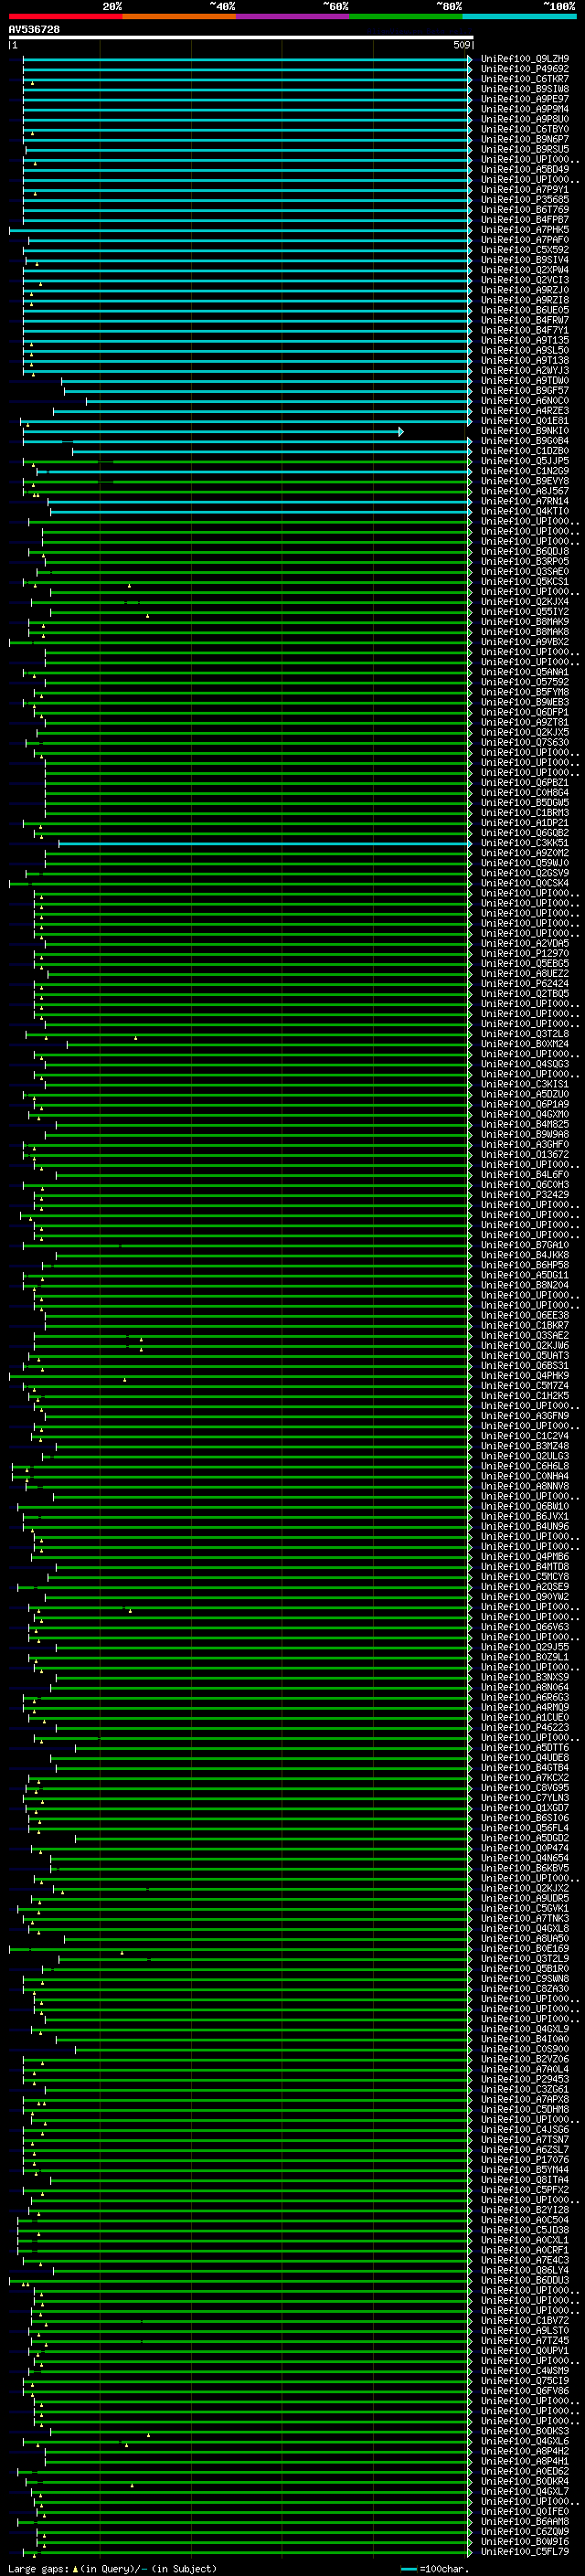The image size is (585, 2576).
Task: Select the UniRef100_A8J567 label
Action: (525, 491)
